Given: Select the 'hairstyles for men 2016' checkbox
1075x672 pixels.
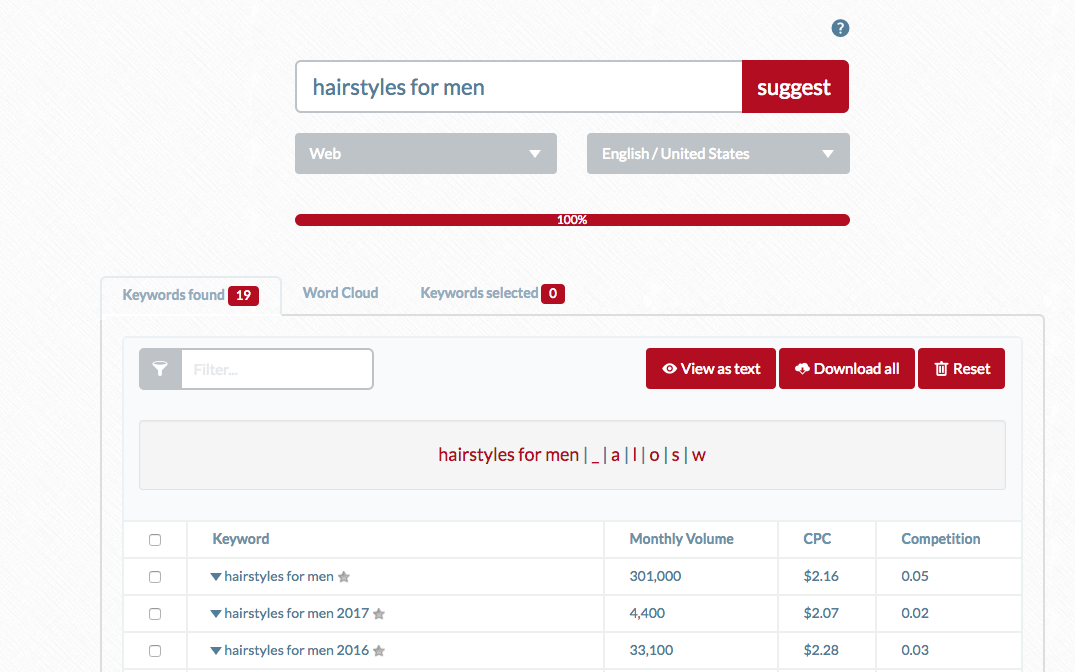Looking at the screenshot, I should click(x=155, y=651).
